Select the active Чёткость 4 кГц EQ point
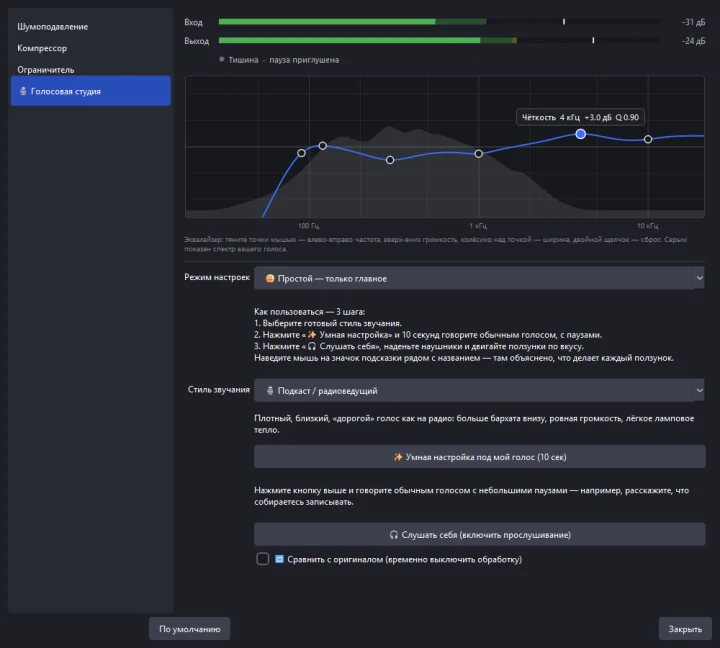720x648 pixels. (x=580, y=134)
